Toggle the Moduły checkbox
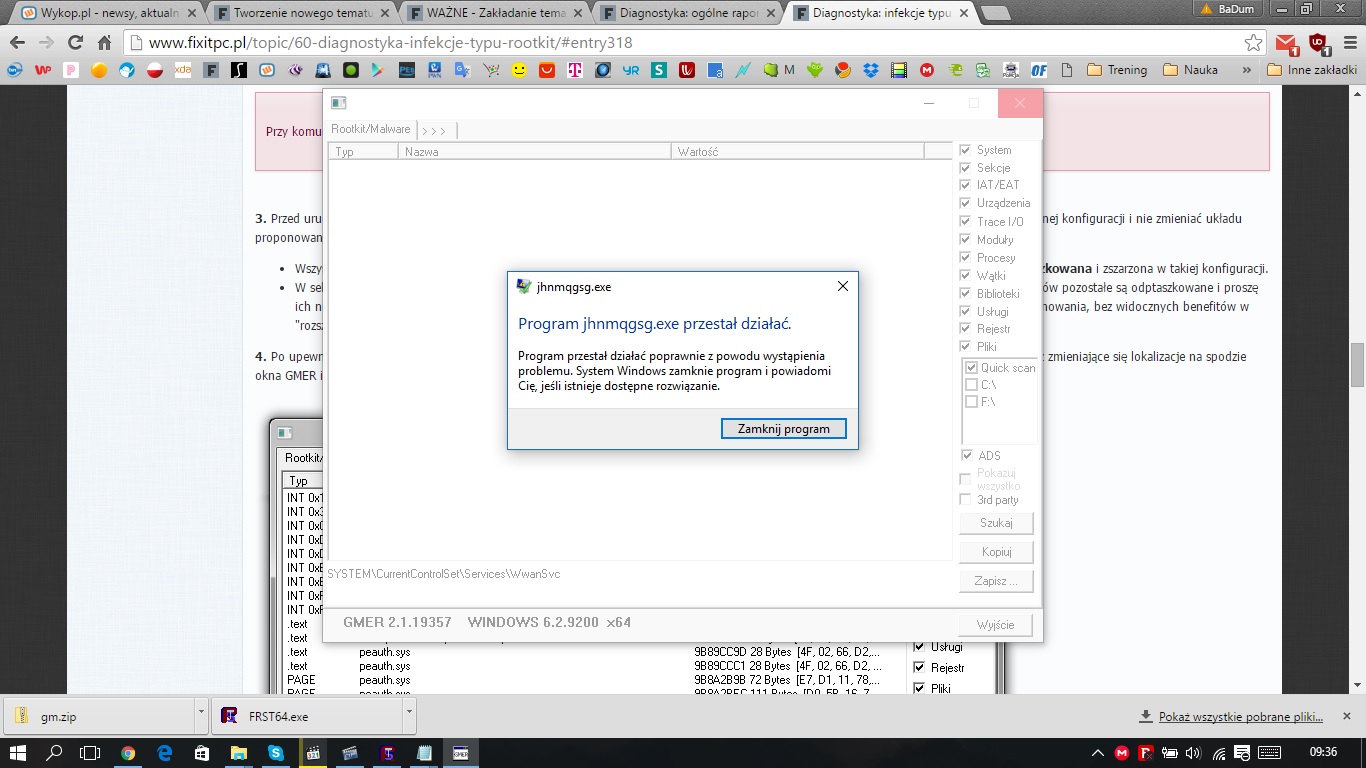 (965, 239)
